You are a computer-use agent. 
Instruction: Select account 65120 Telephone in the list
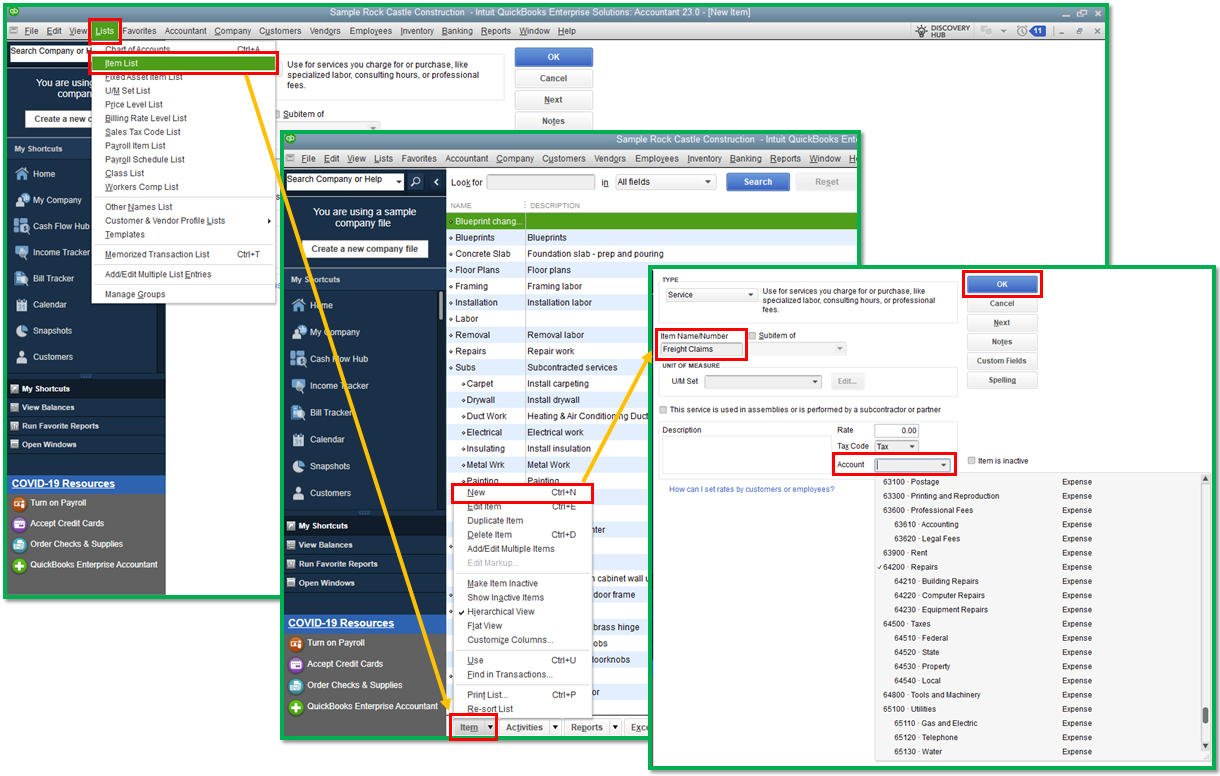[x=1038, y=738]
